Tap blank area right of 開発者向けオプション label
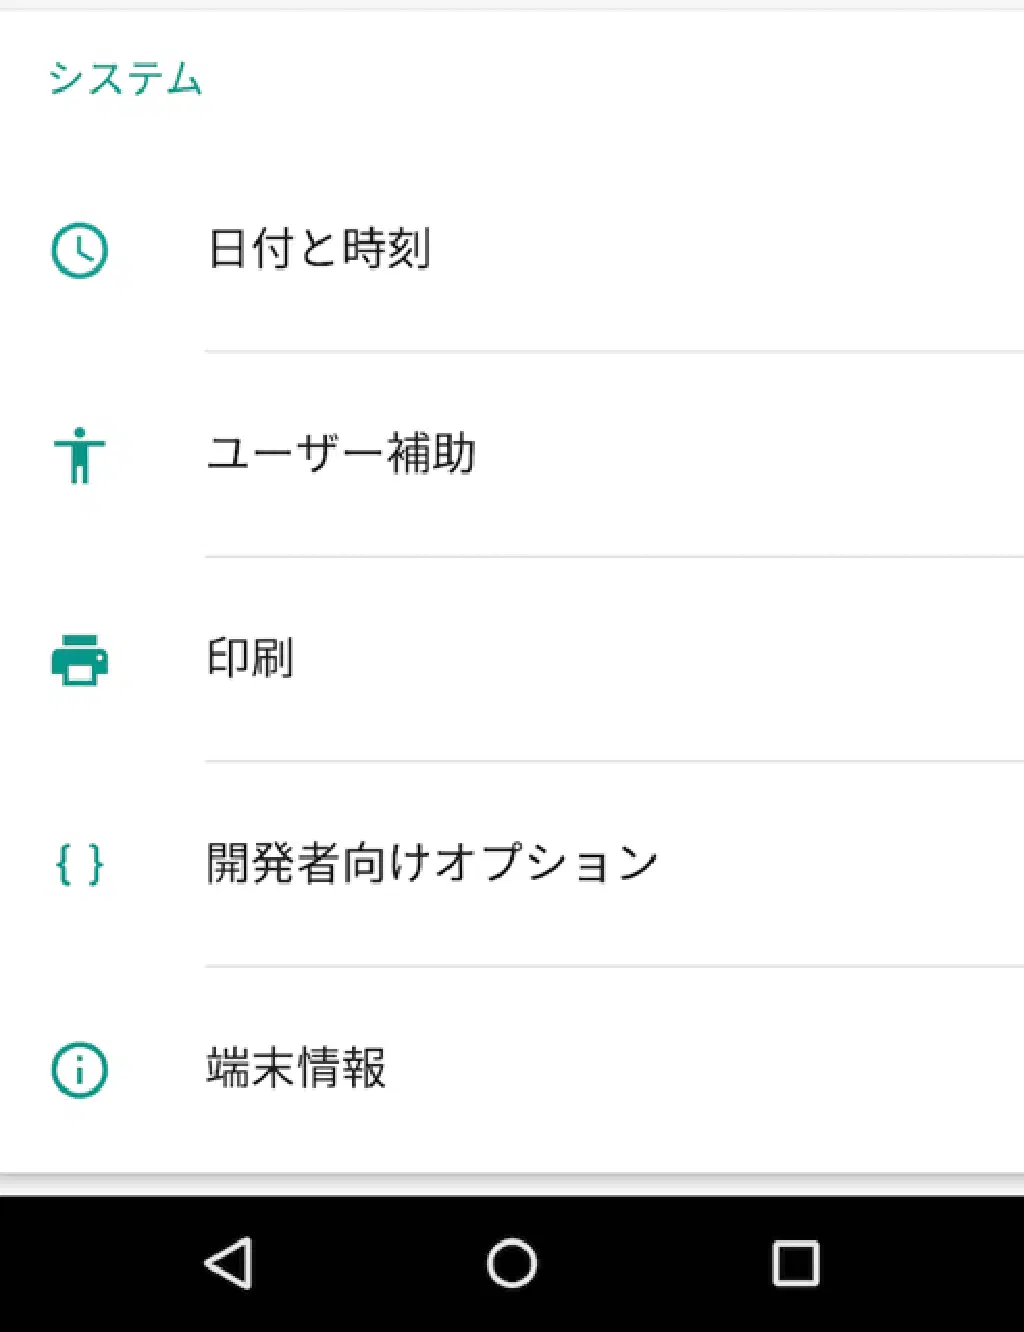This screenshot has width=1024, height=1332. click(840, 864)
